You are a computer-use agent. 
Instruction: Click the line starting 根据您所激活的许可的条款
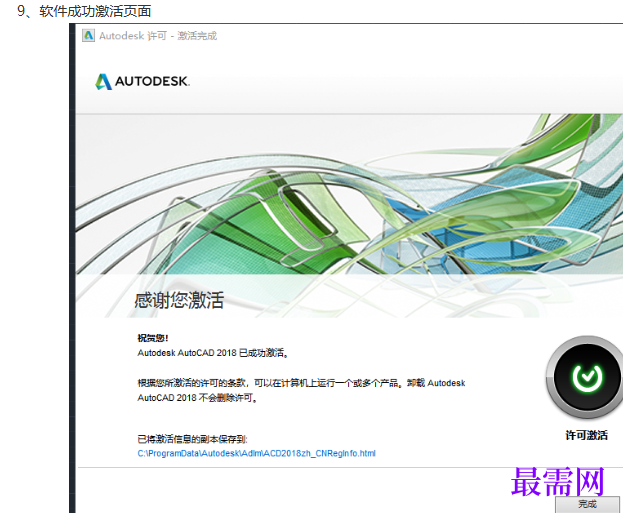pyautogui.click(x=301, y=383)
